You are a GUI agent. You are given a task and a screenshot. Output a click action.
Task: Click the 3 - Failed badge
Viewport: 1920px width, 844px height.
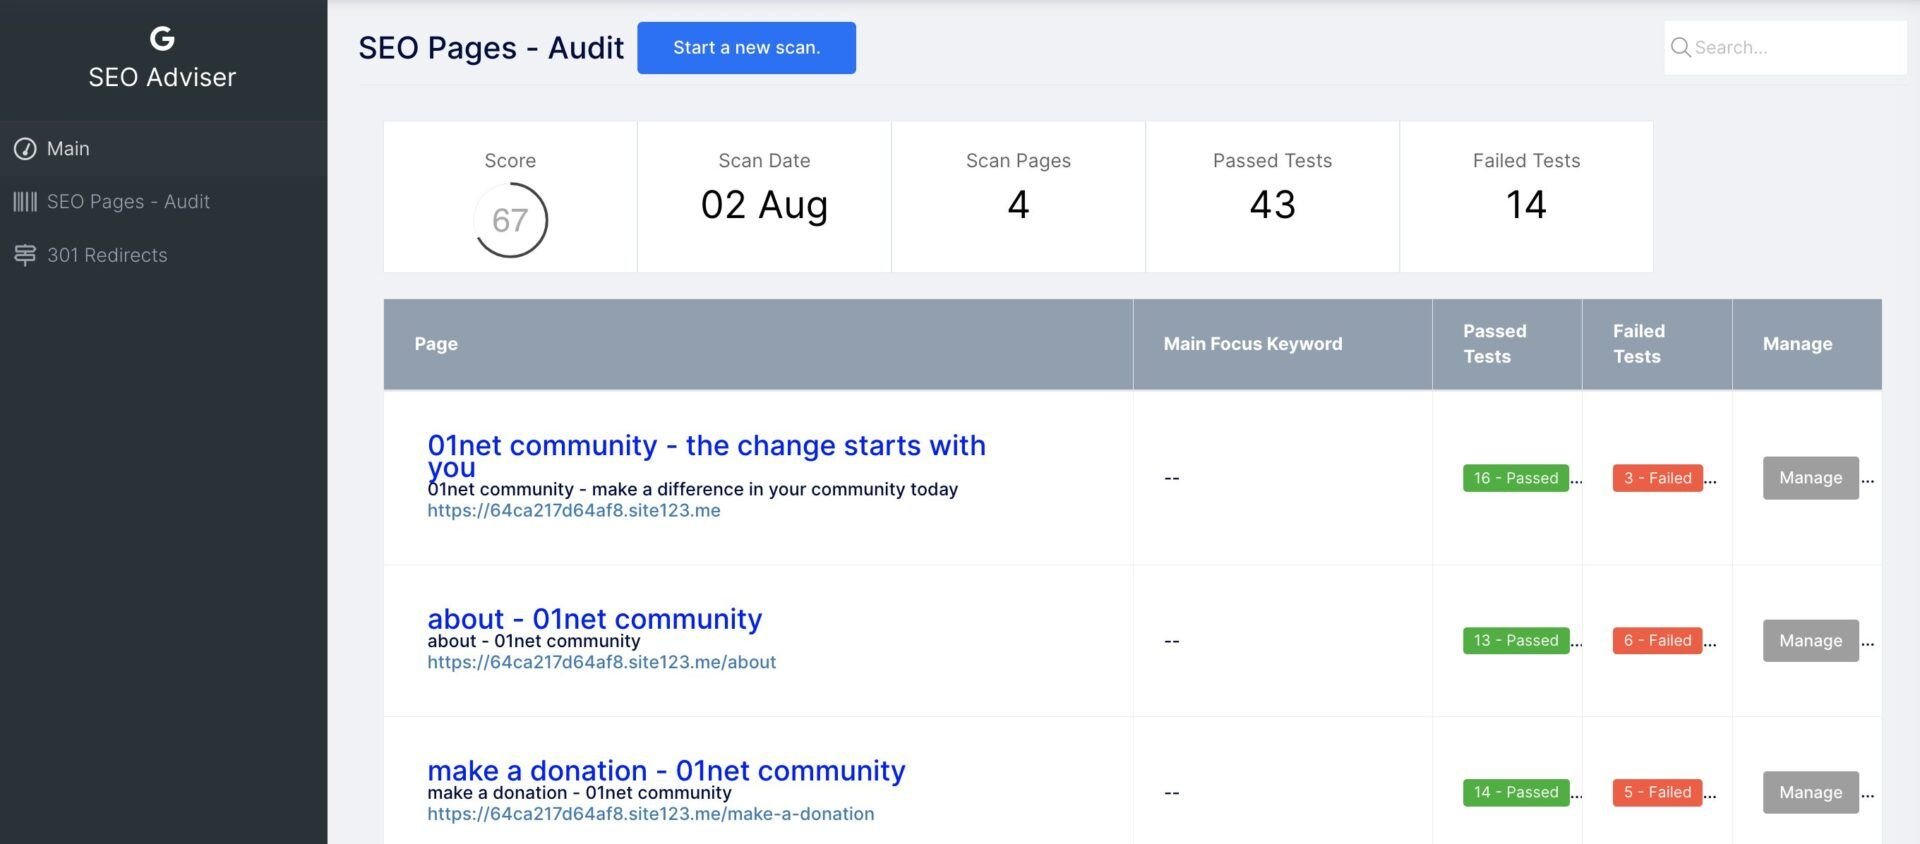coord(1657,478)
